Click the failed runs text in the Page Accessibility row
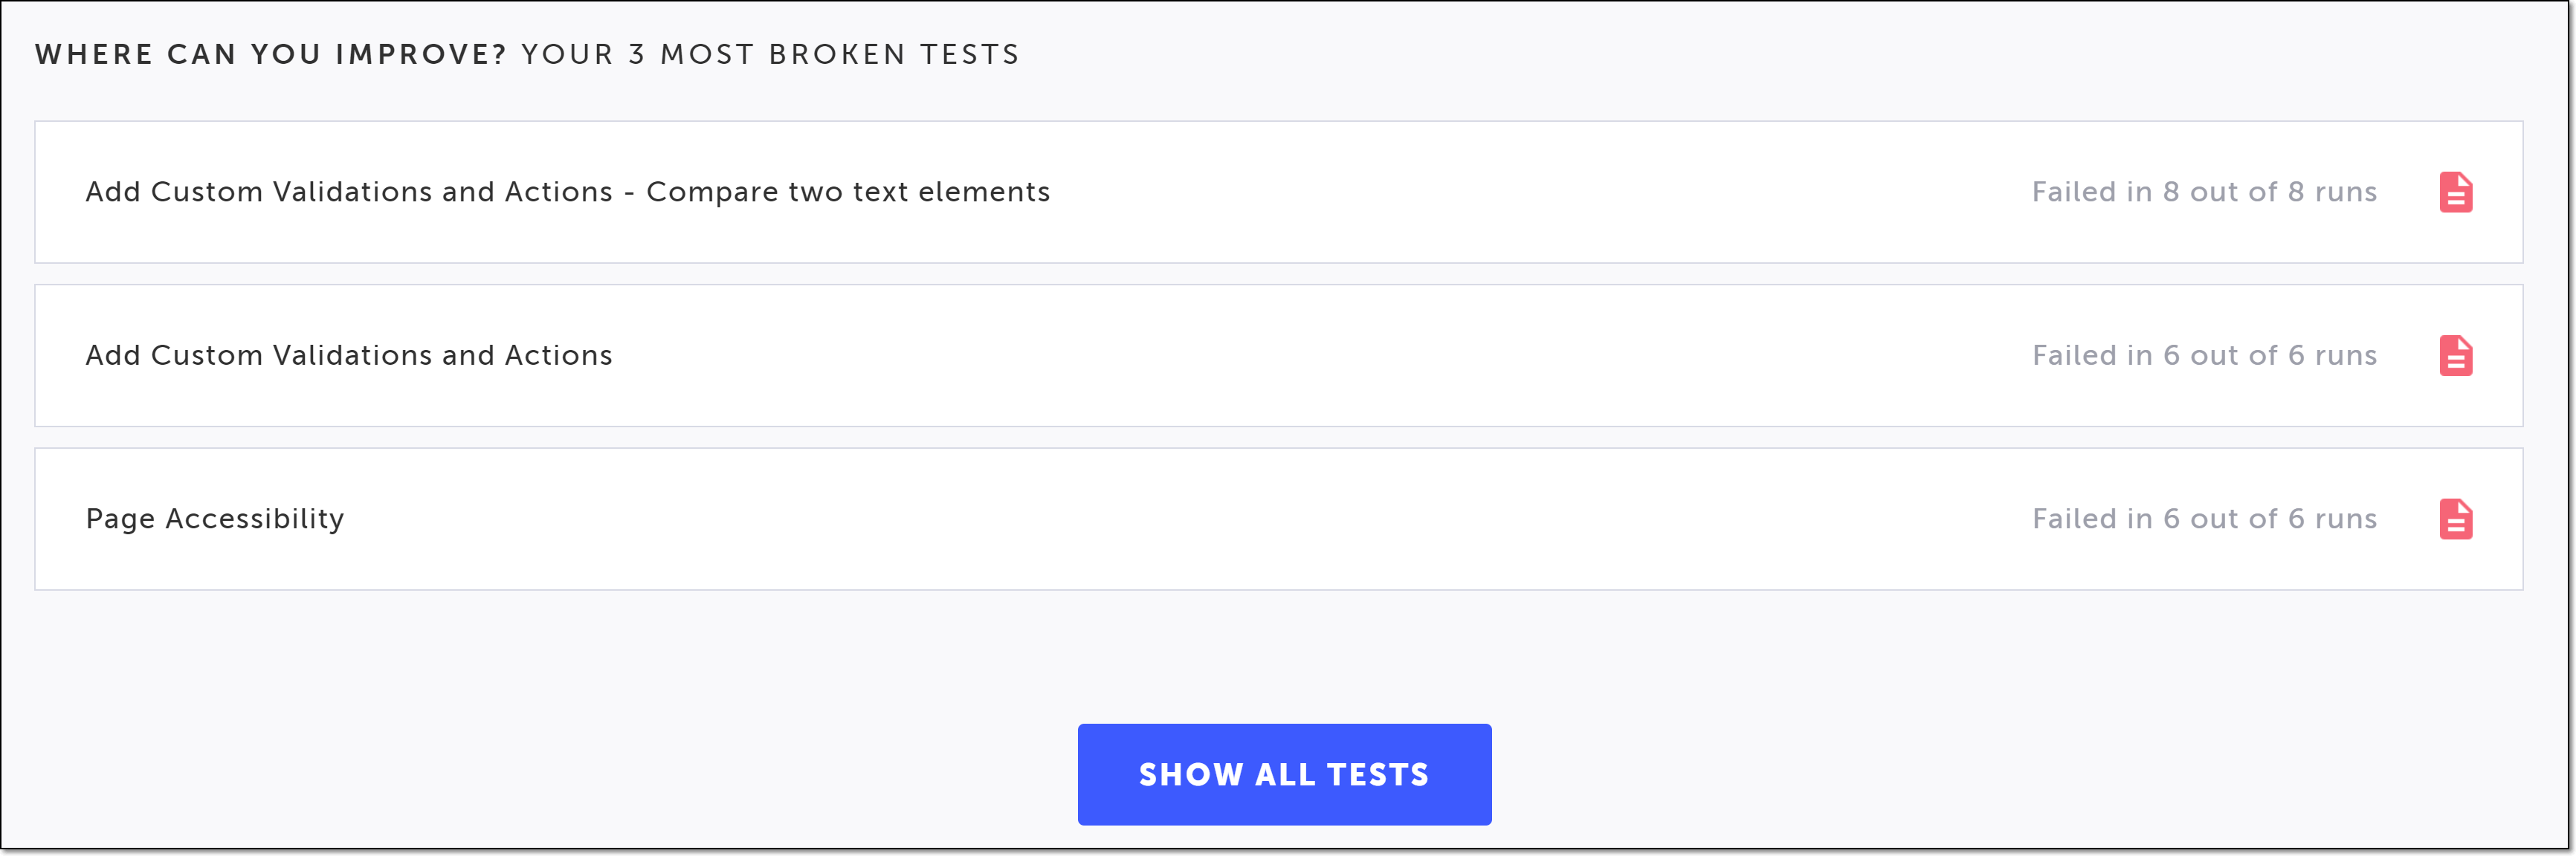Viewport: 2576px width, 856px height. pos(2204,519)
